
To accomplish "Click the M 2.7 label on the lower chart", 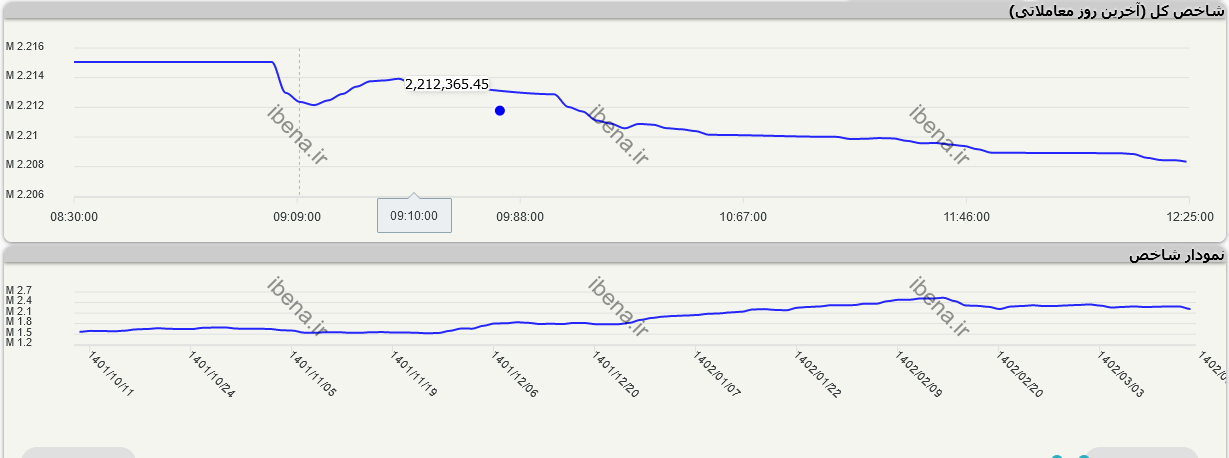I will 19,290.
